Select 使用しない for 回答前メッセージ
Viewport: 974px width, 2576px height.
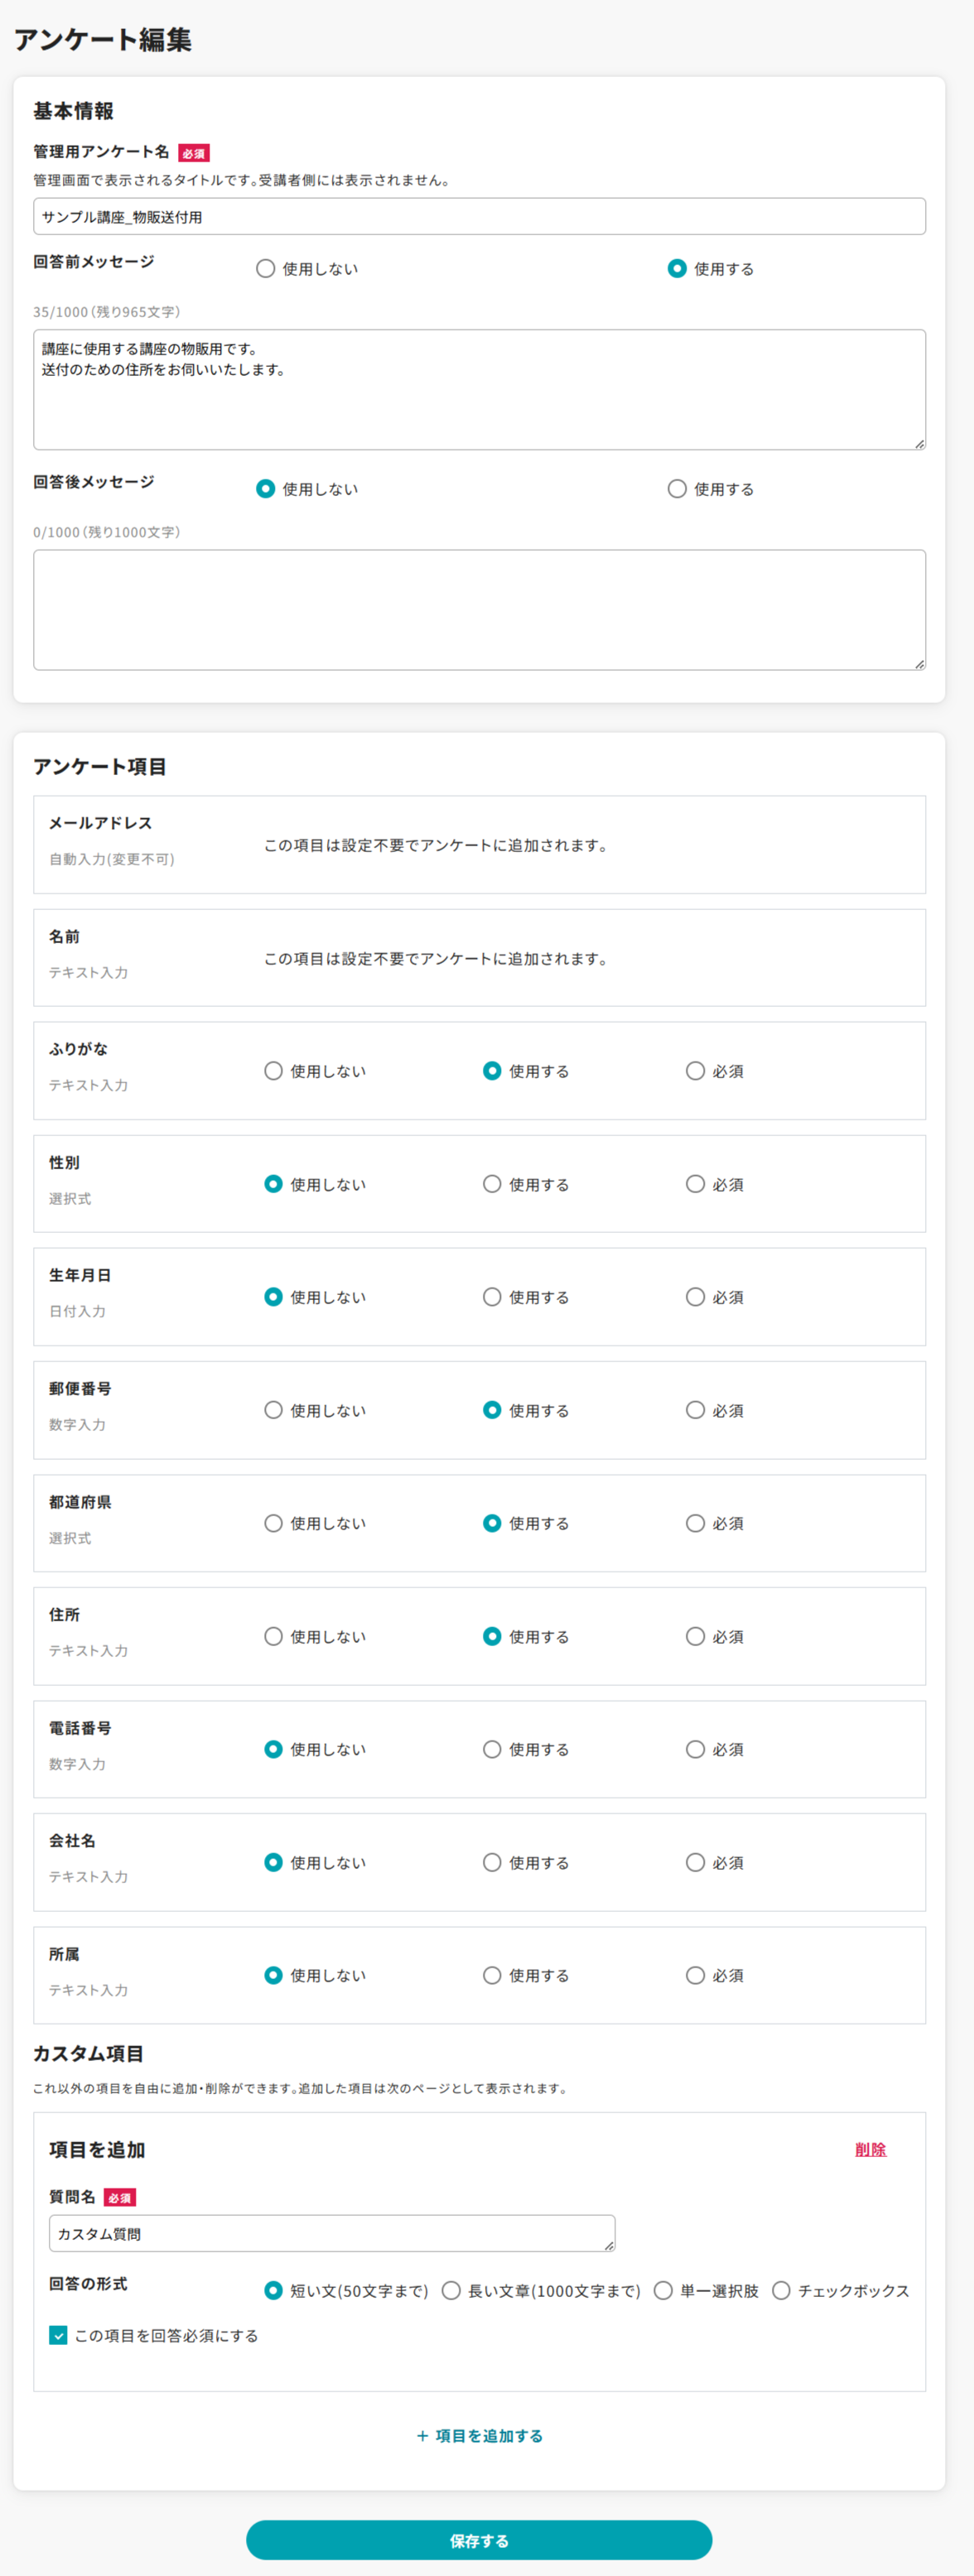(x=266, y=269)
